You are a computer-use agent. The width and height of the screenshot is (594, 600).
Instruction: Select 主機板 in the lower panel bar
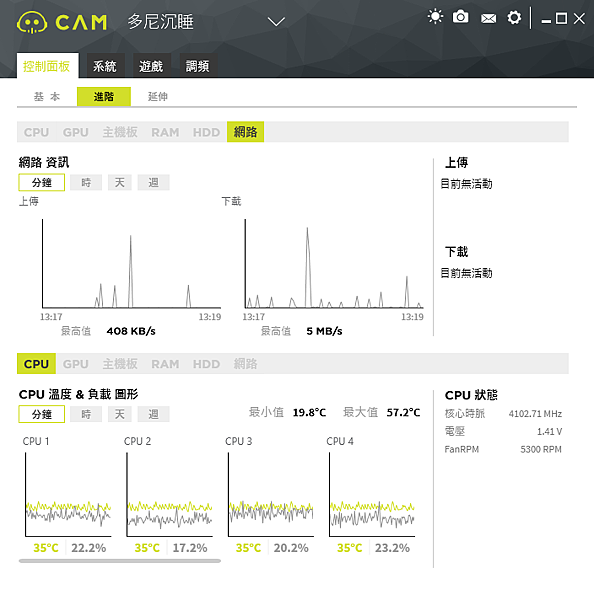click(x=120, y=364)
